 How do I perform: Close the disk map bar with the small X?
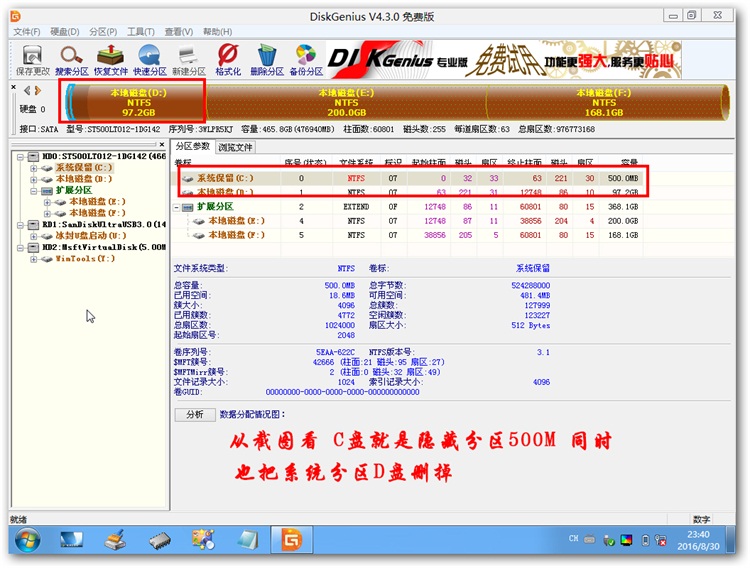pos(13,87)
